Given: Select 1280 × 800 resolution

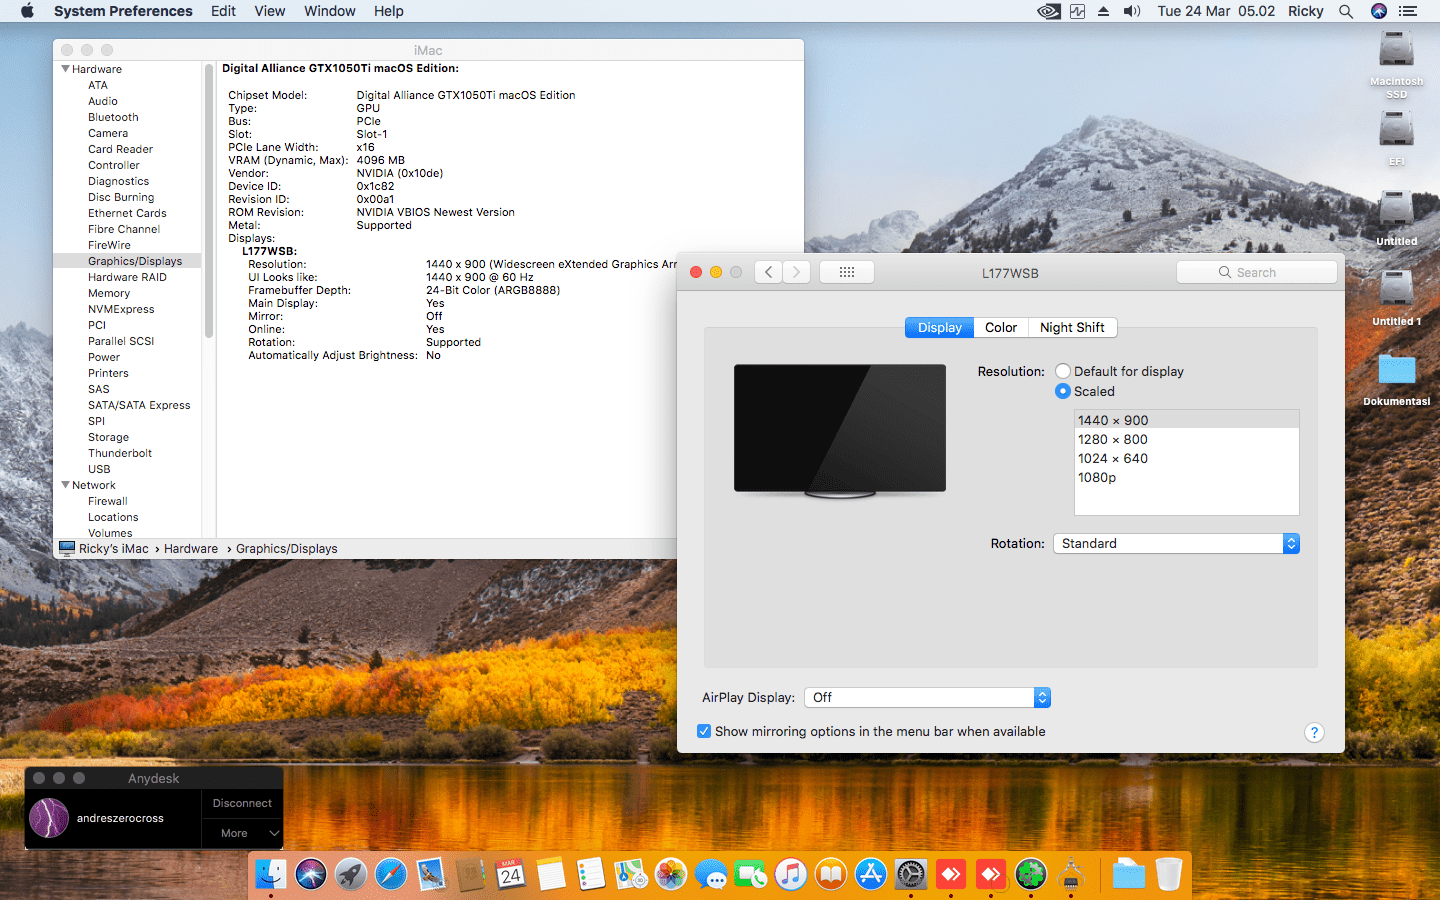Looking at the screenshot, I should [1113, 439].
